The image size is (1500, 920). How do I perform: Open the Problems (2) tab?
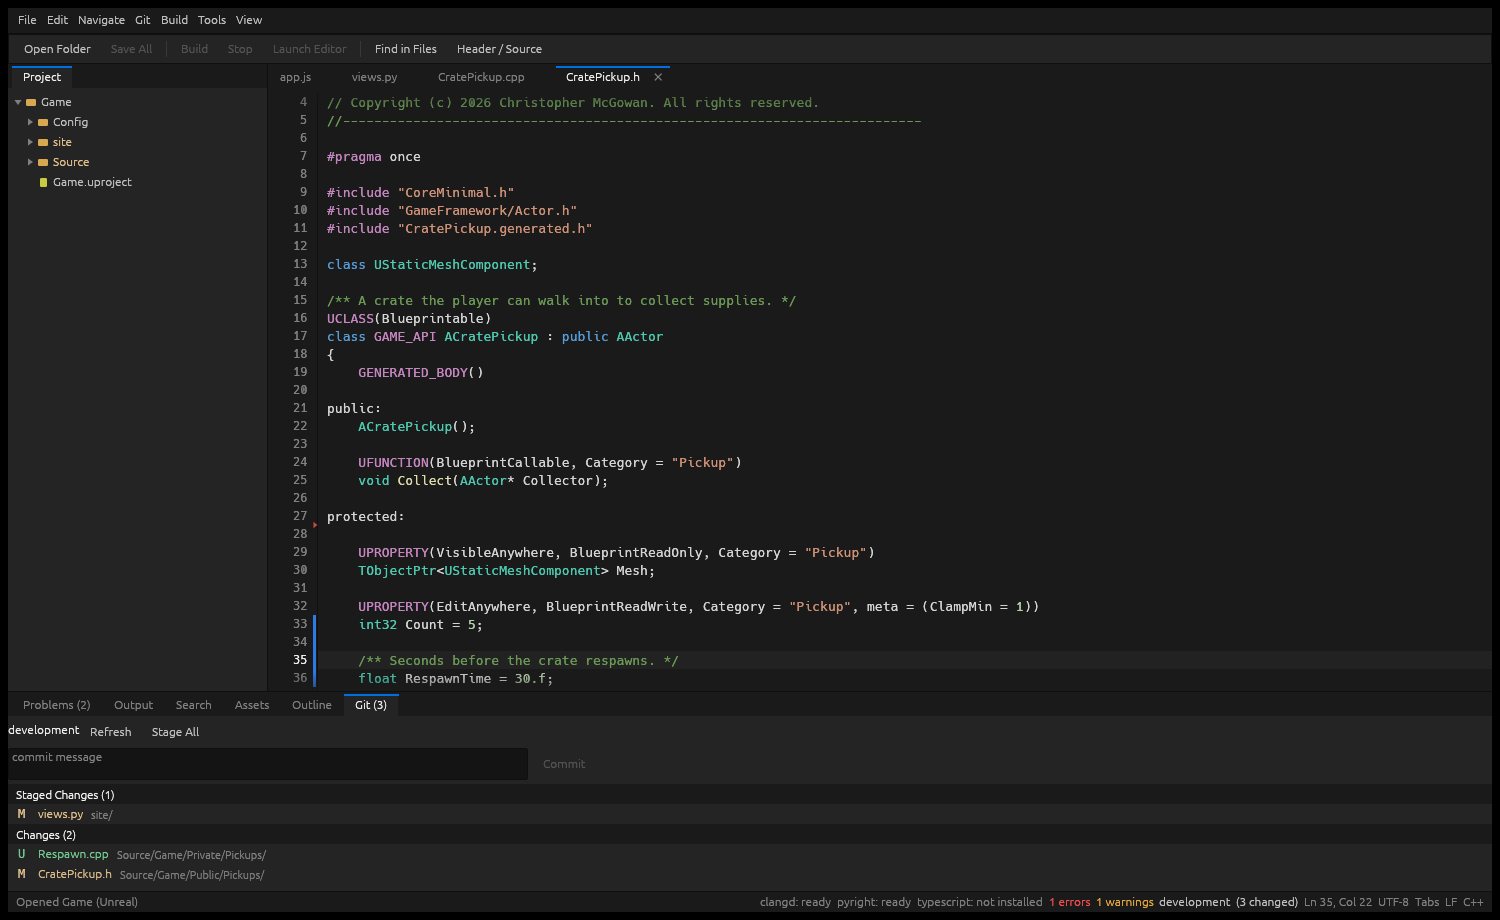[57, 705]
